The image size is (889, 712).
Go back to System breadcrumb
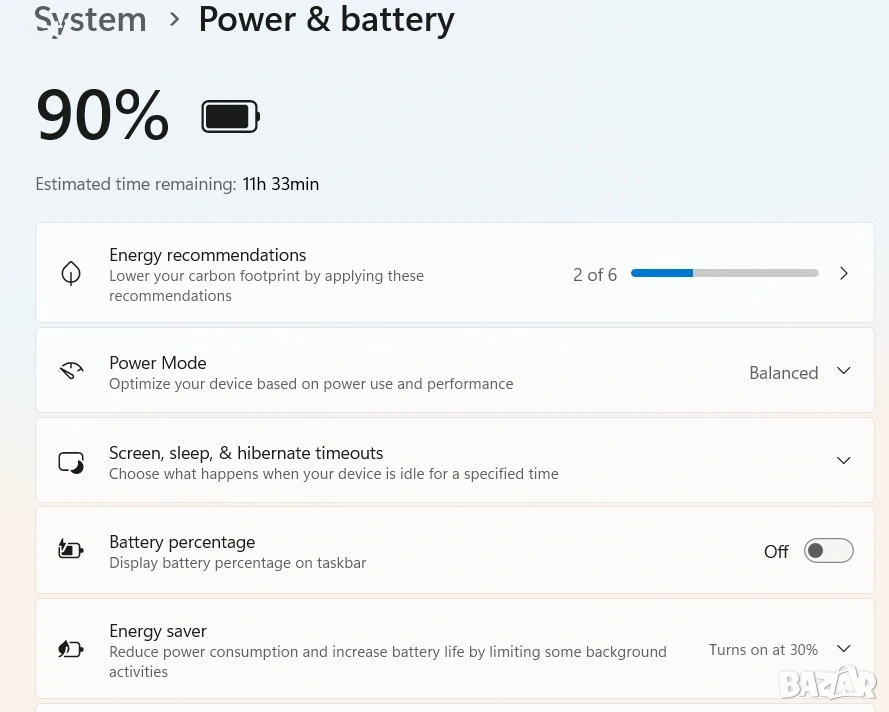tap(91, 19)
